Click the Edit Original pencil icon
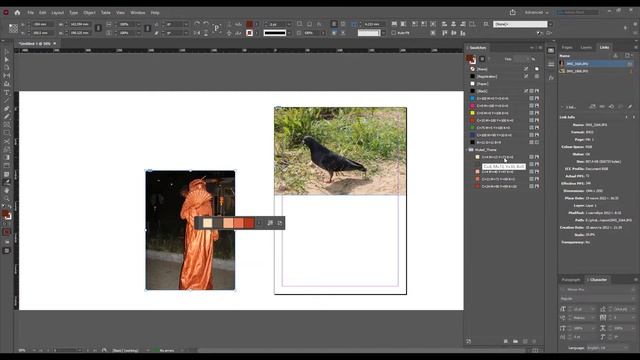 630,107
